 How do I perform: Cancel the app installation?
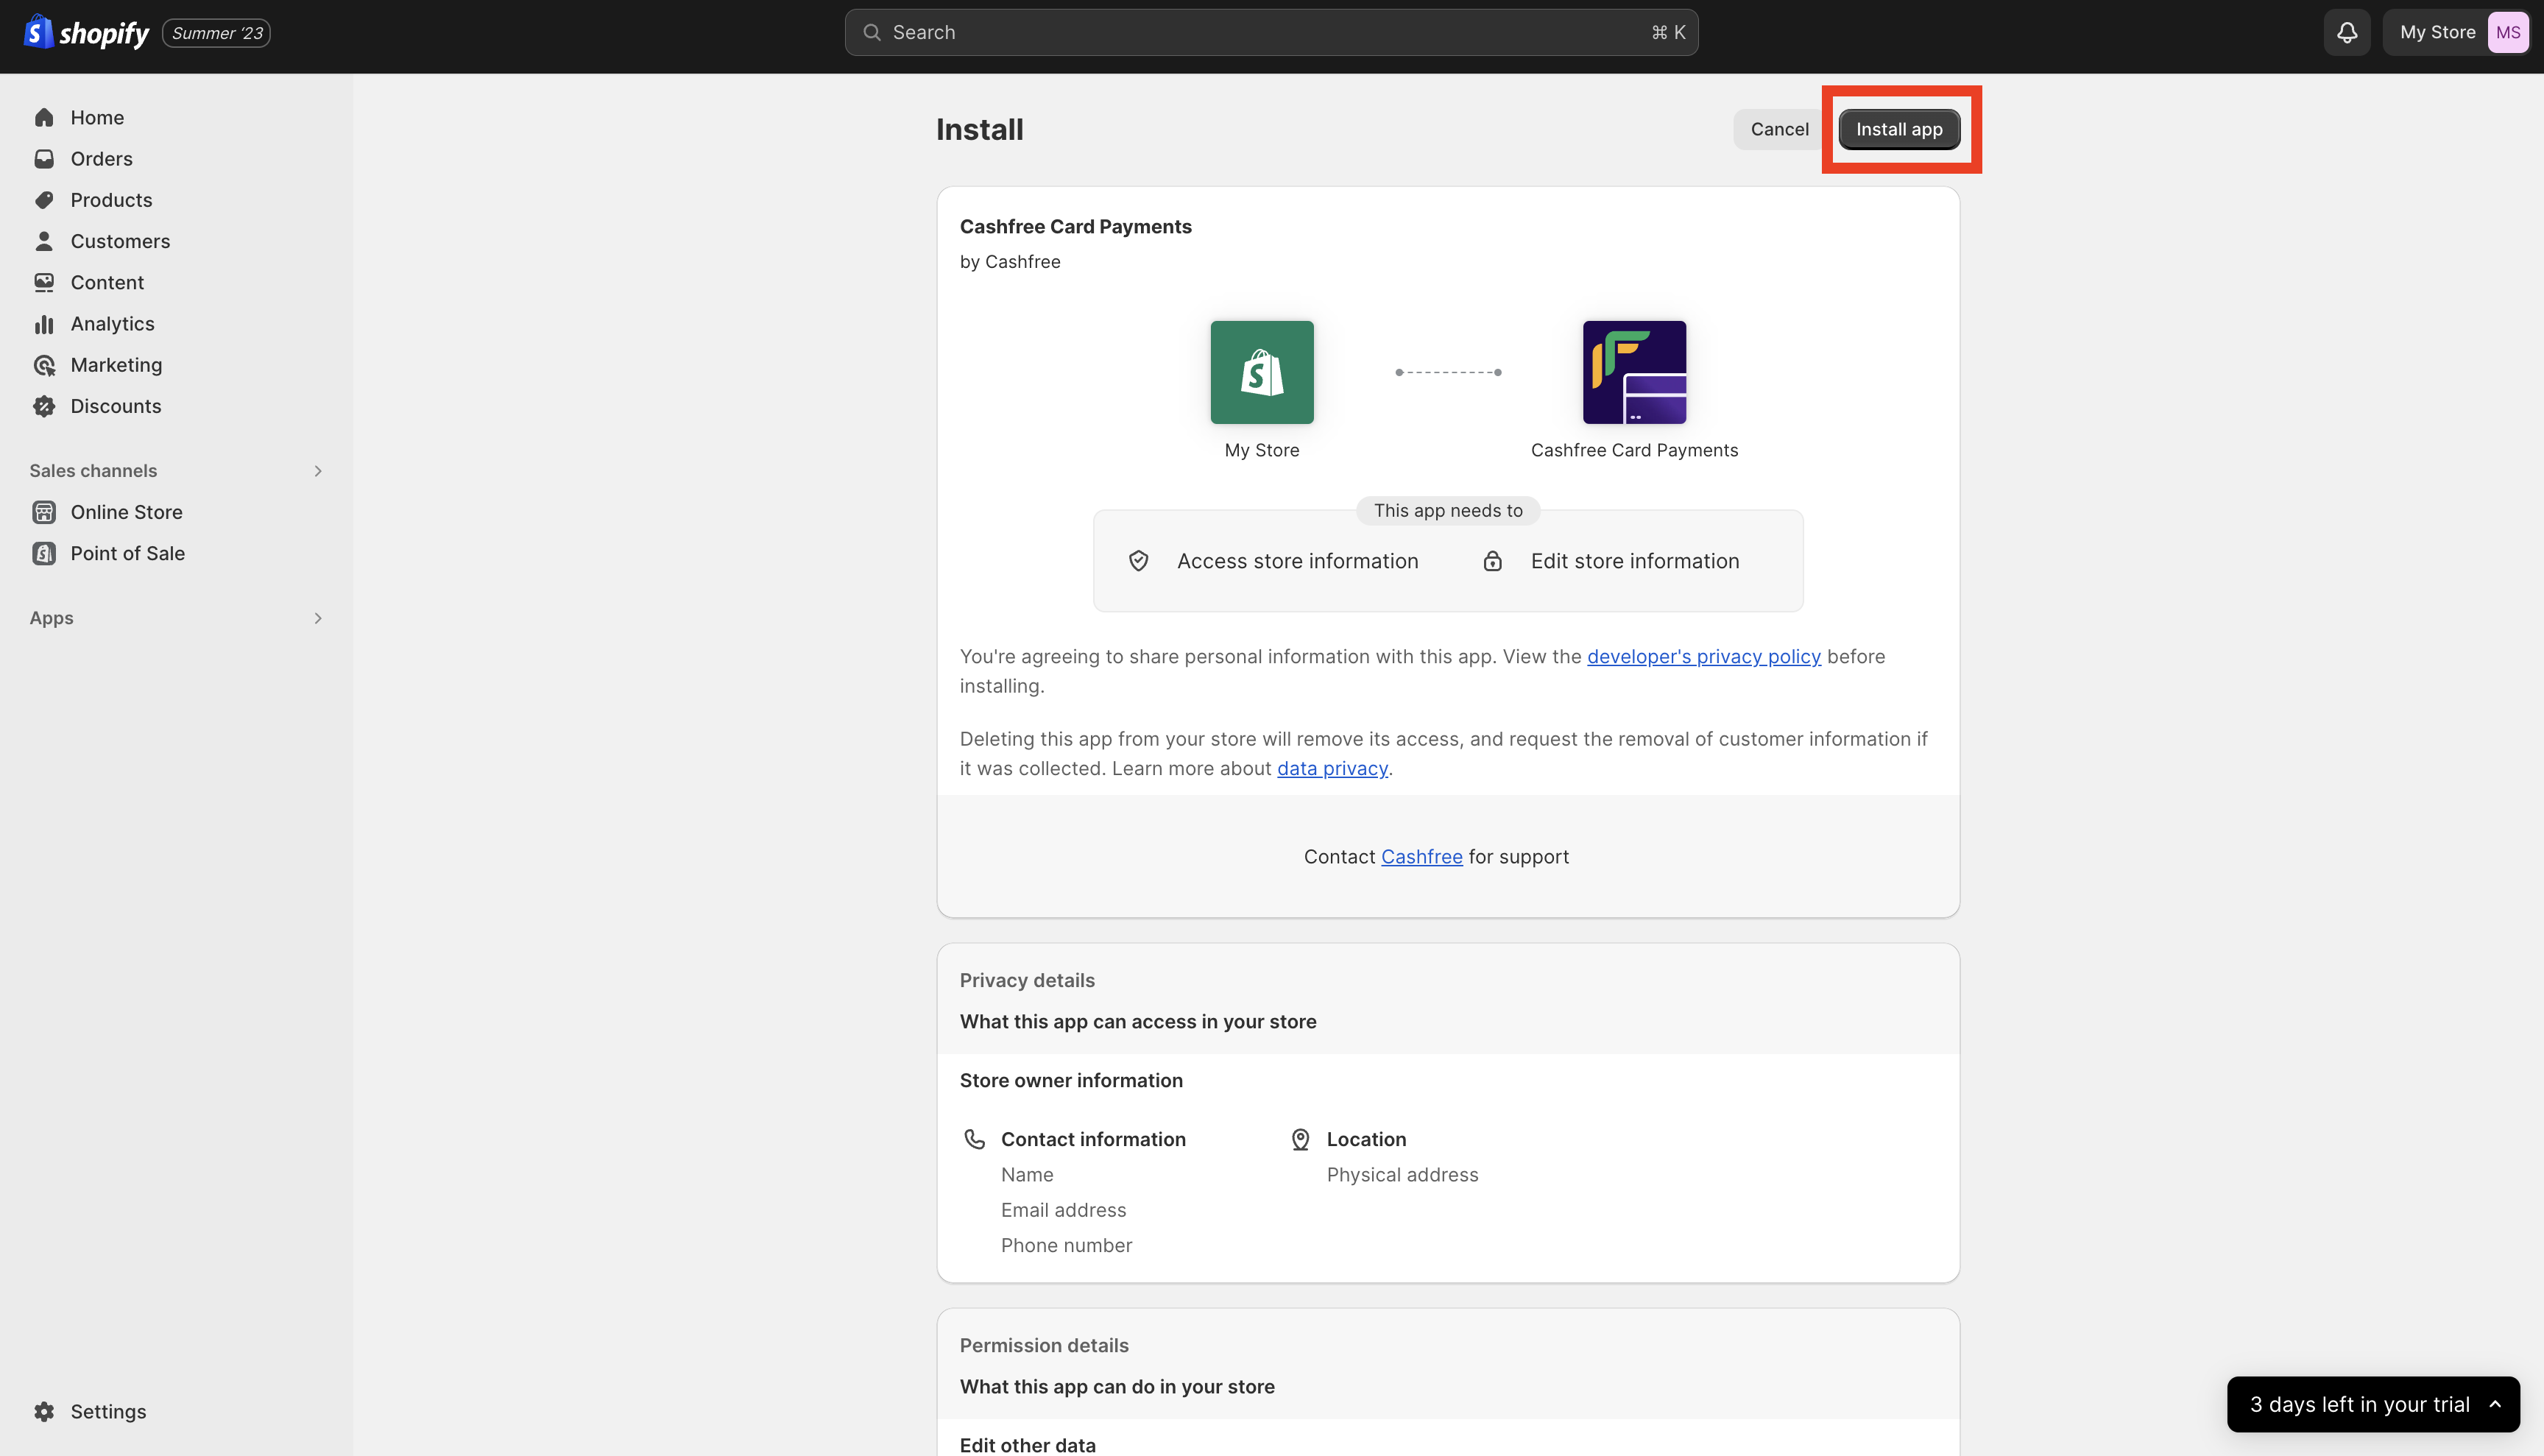coord(1778,129)
